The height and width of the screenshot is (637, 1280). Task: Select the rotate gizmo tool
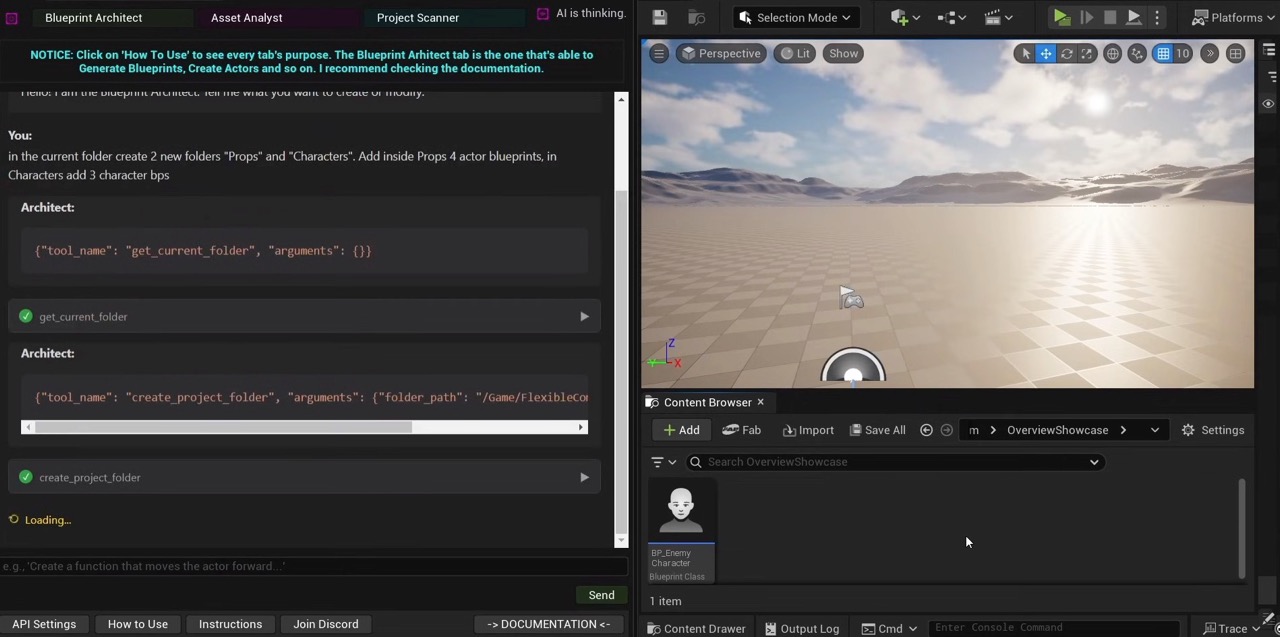(1066, 54)
